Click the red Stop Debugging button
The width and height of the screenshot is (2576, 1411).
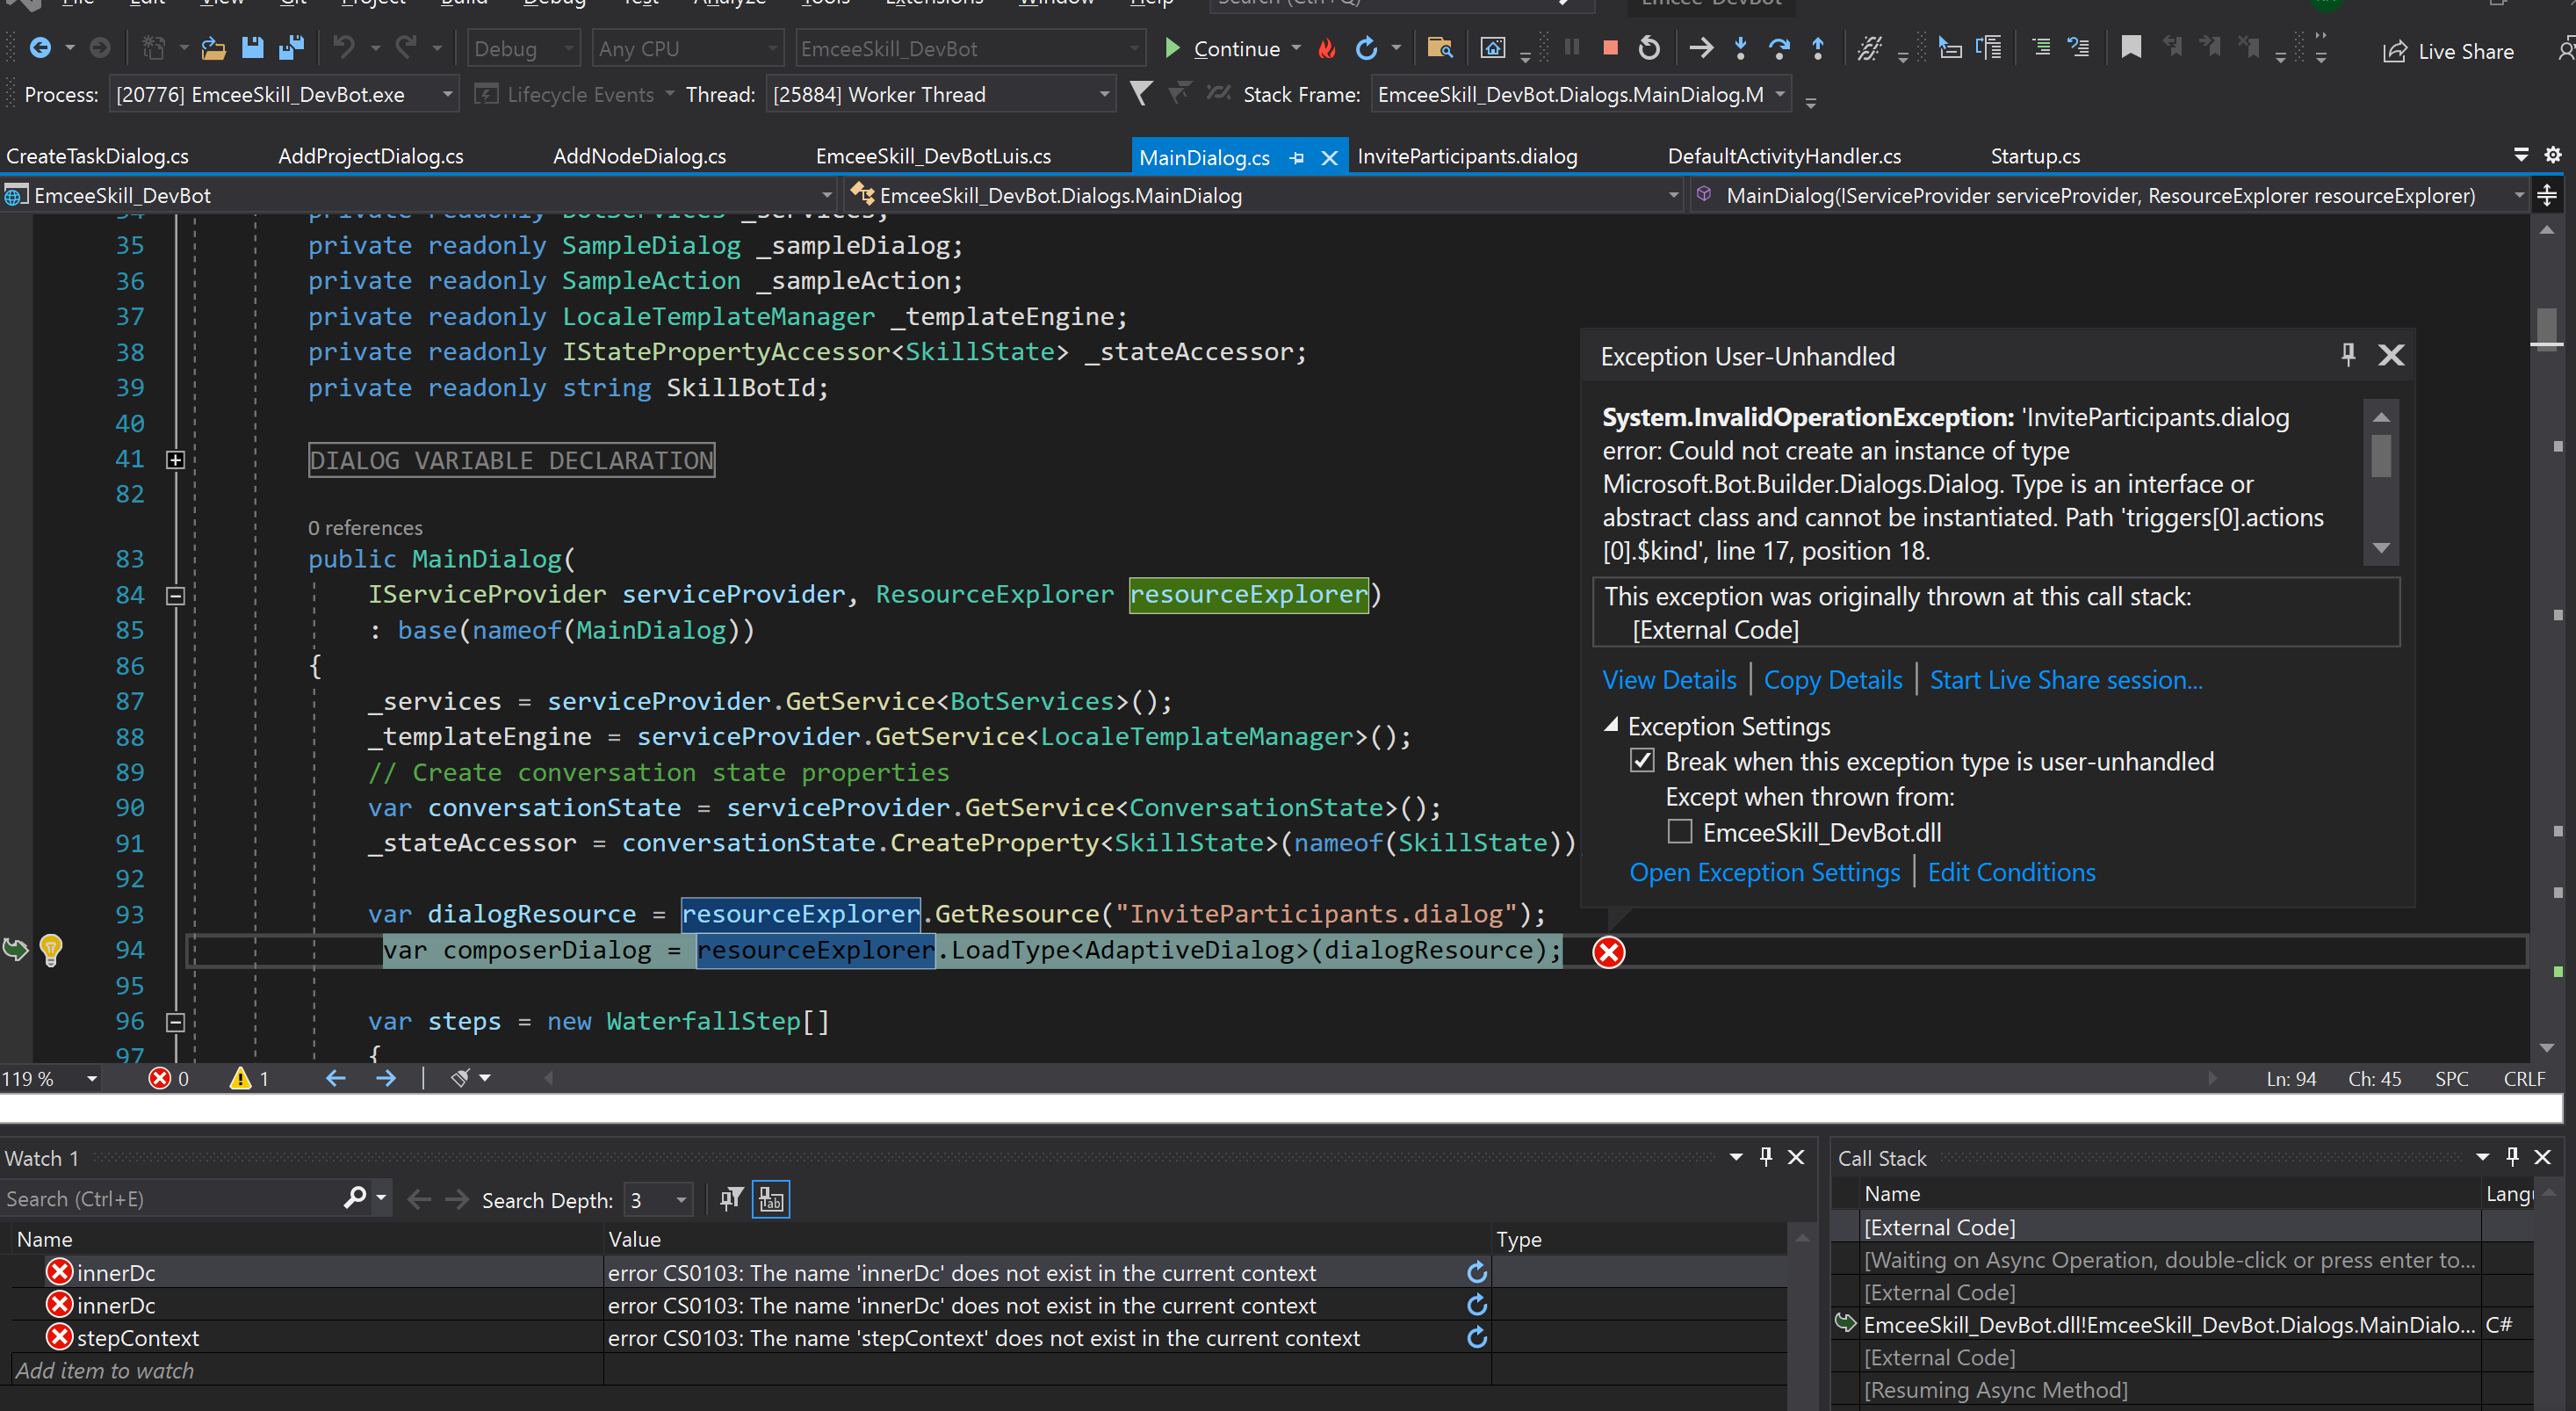[1609, 48]
